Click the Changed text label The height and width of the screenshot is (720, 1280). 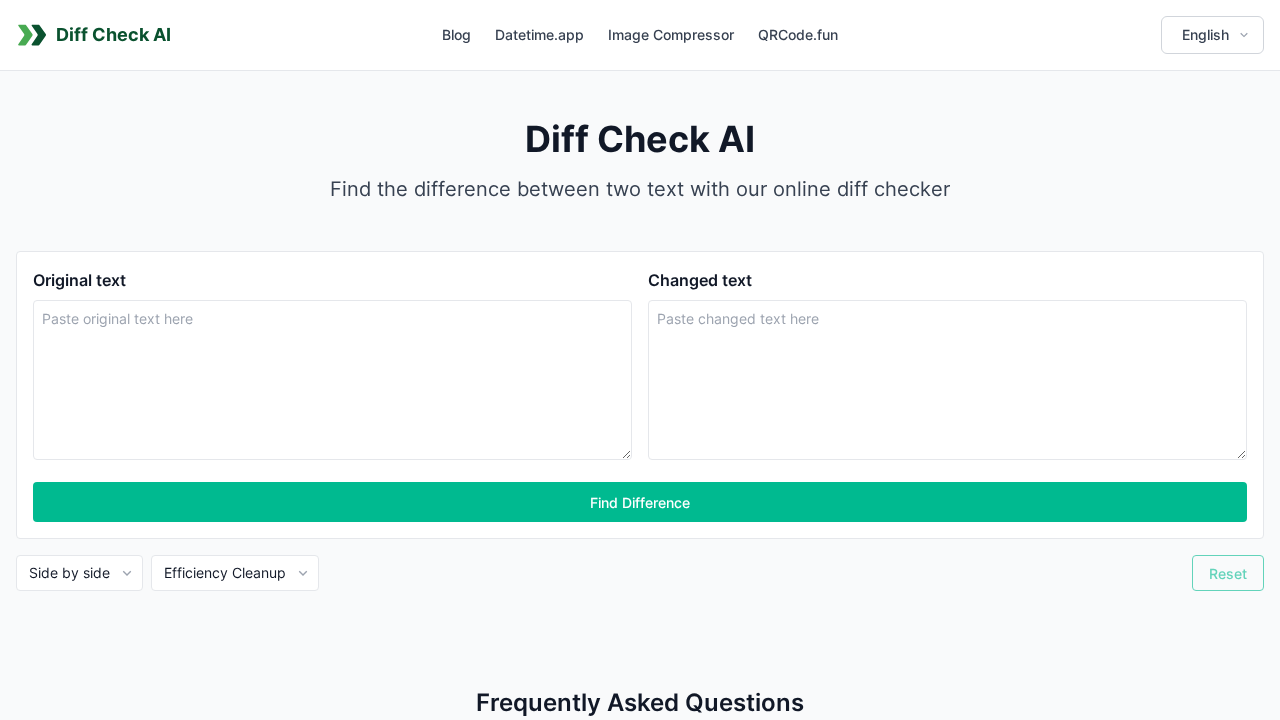coord(700,281)
